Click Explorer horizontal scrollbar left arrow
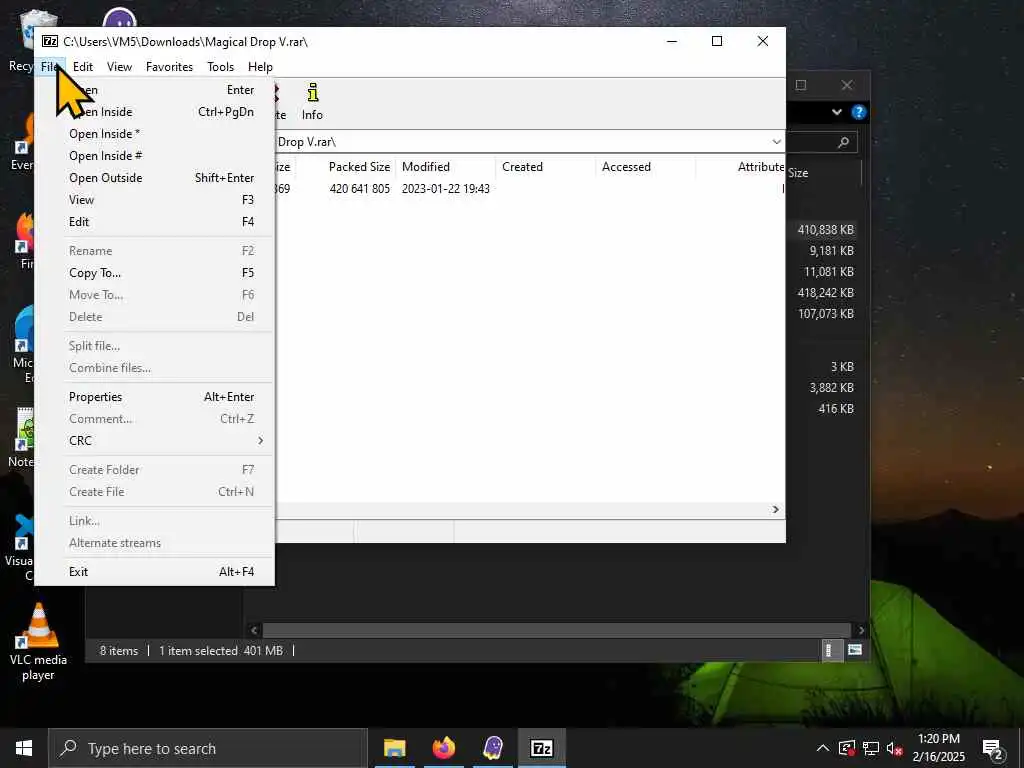The width and height of the screenshot is (1024, 768). (255, 630)
